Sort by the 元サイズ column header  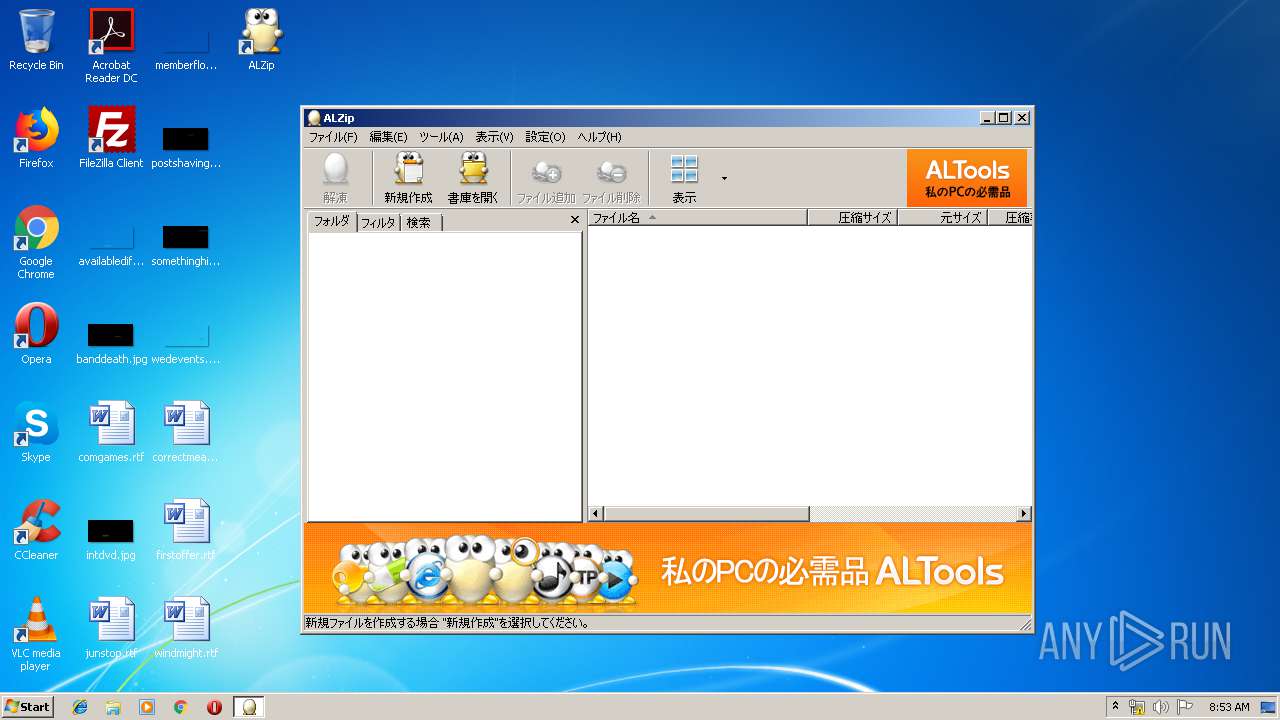click(x=942, y=217)
